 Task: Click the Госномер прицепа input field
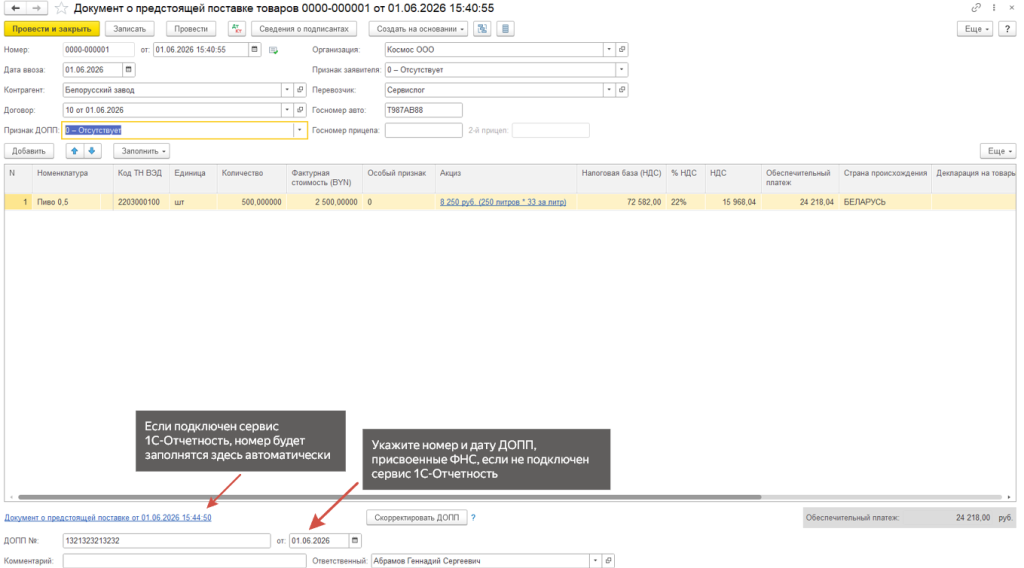(x=423, y=131)
